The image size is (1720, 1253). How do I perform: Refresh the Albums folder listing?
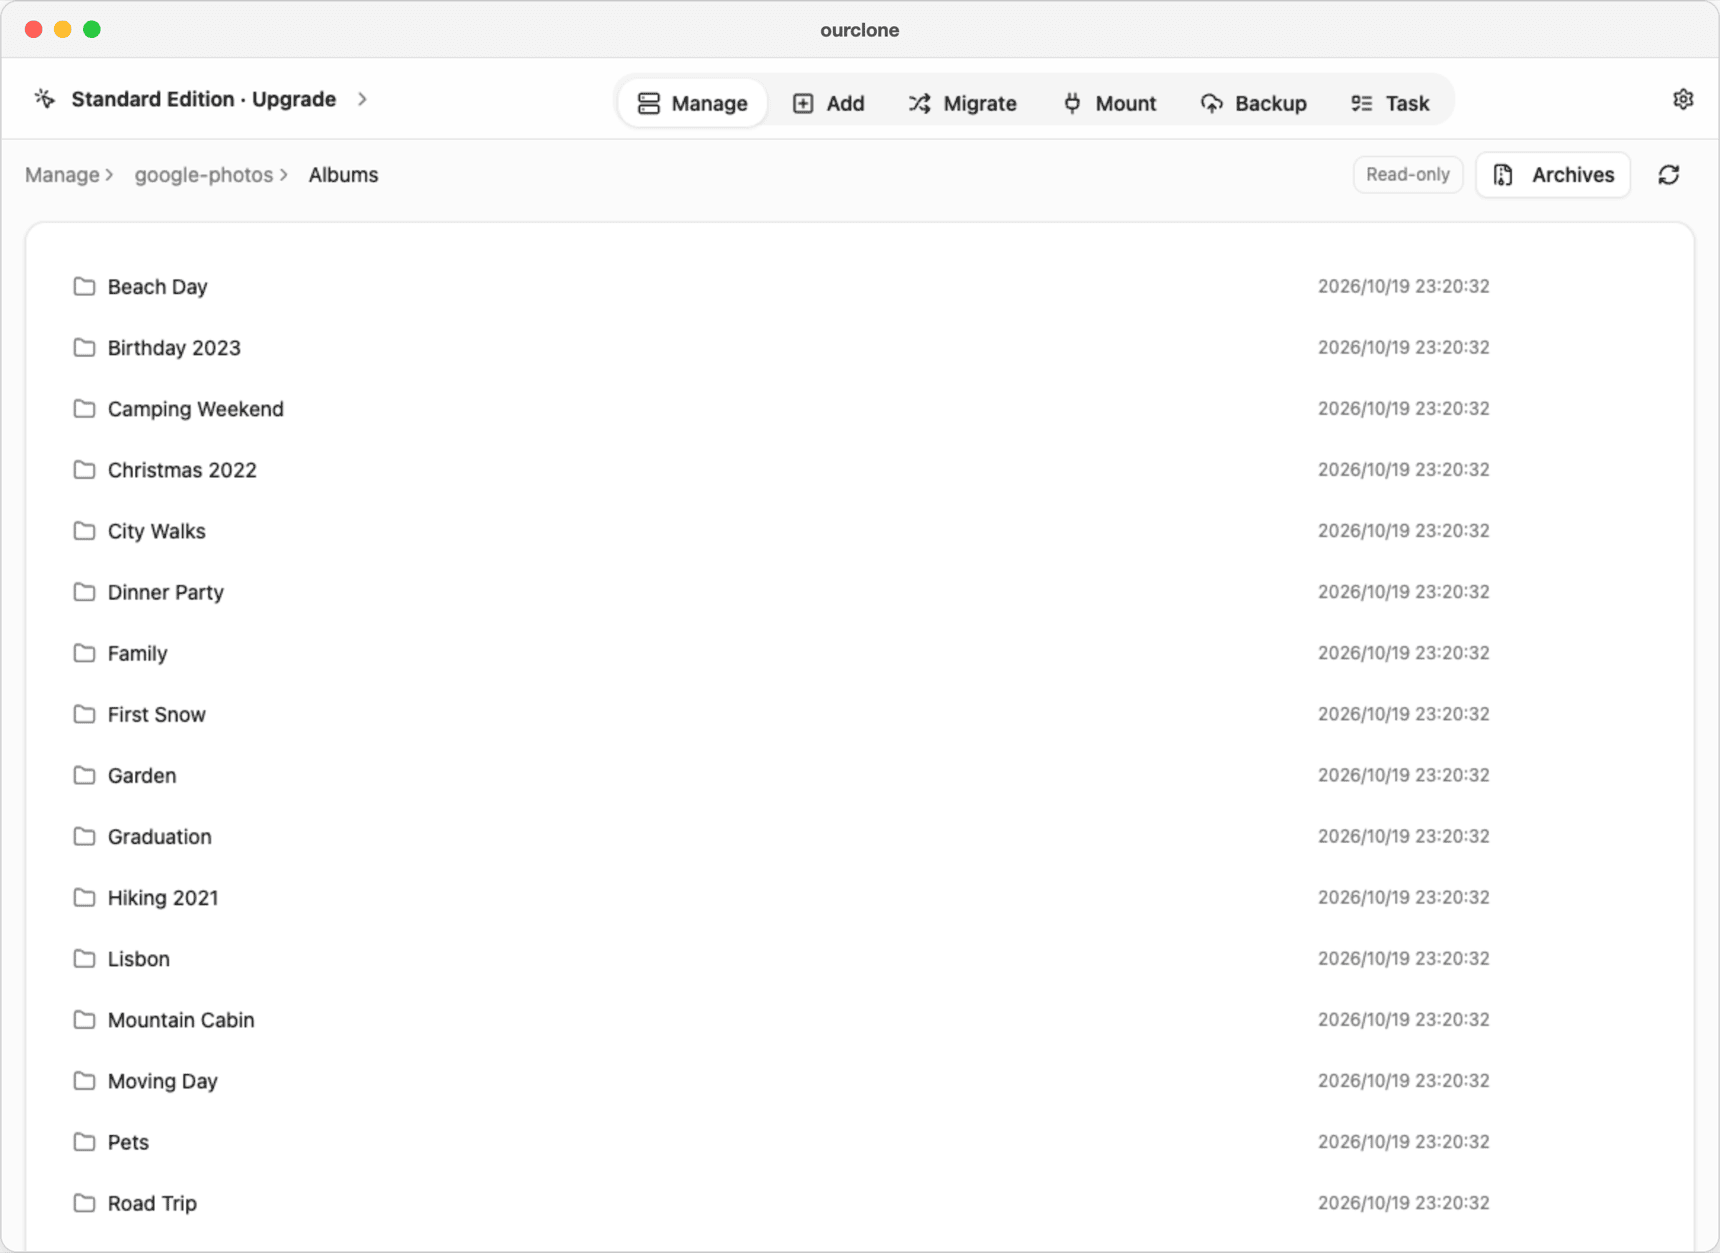pyautogui.click(x=1669, y=175)
